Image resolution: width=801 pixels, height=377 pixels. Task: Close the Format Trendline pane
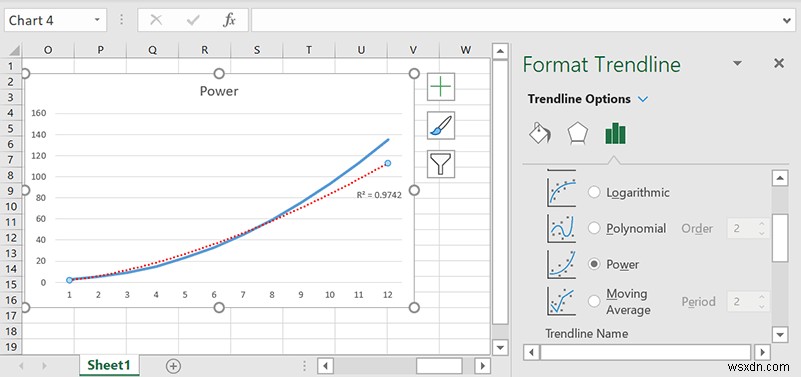pyautogui.click(x=779, y=63)
